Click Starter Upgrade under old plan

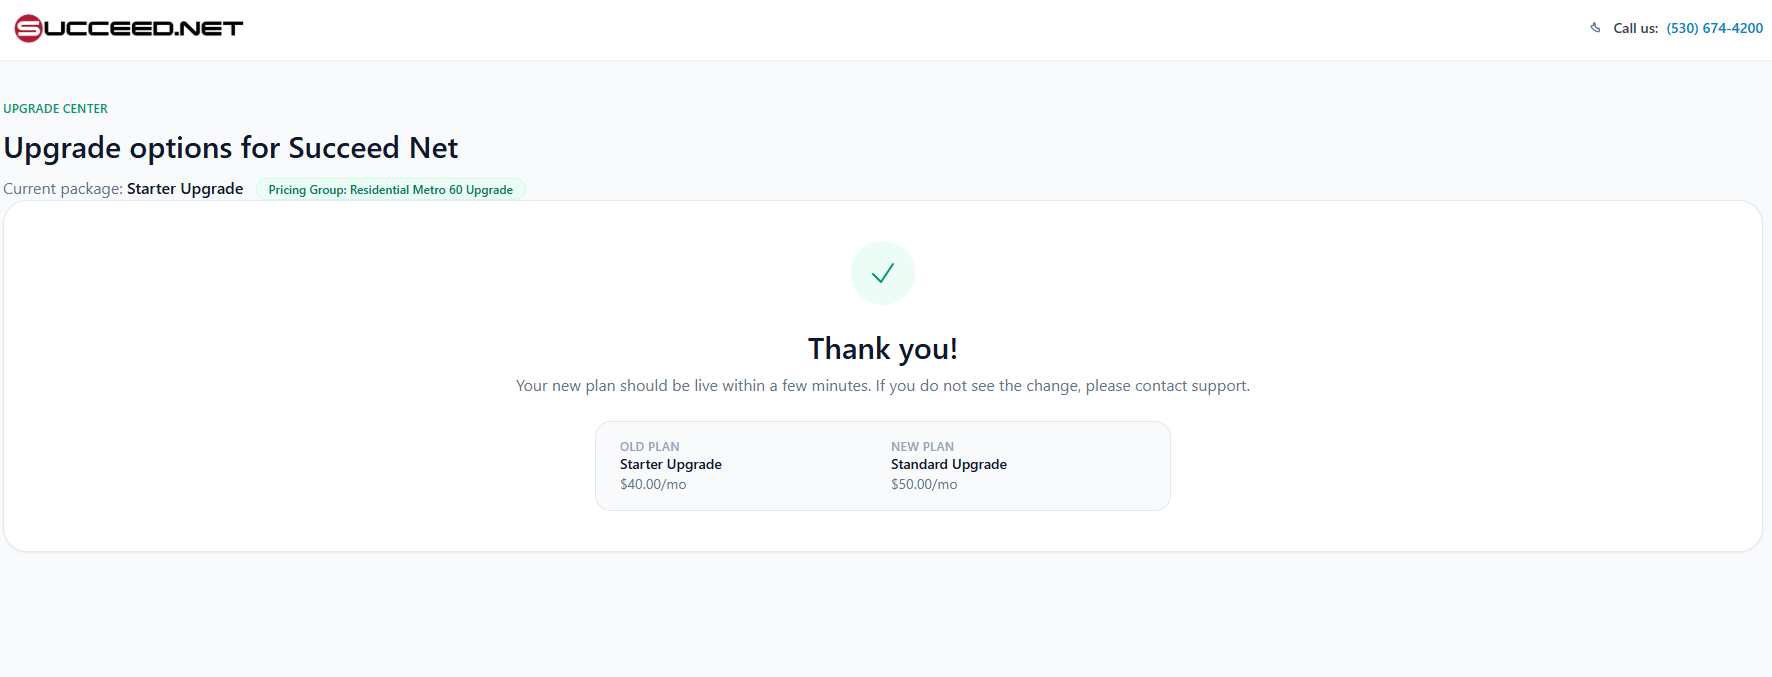671,464
